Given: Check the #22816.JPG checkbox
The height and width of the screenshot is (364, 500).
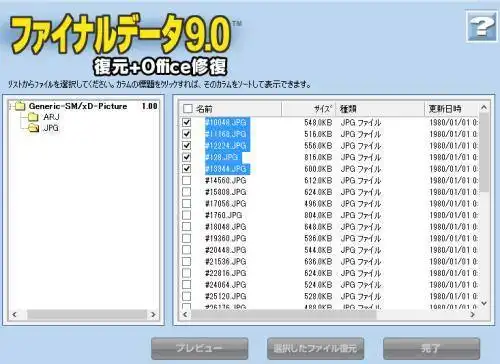Looking at the screenshot, I should (187, 273).
